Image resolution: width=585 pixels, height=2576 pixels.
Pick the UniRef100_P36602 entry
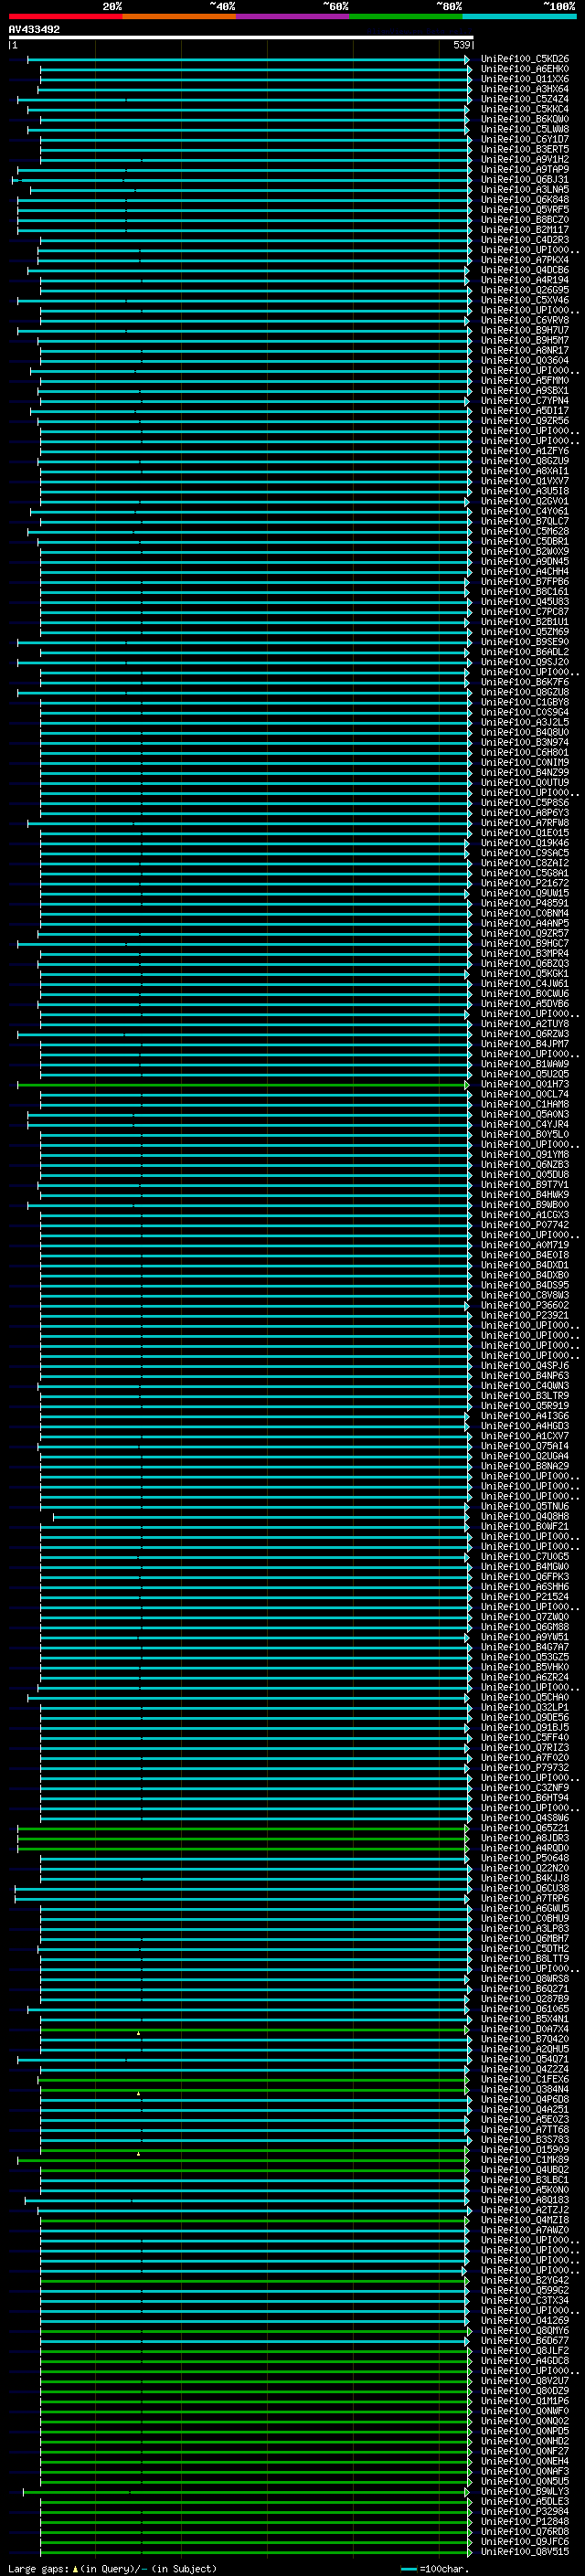(x=525, y=1305)
